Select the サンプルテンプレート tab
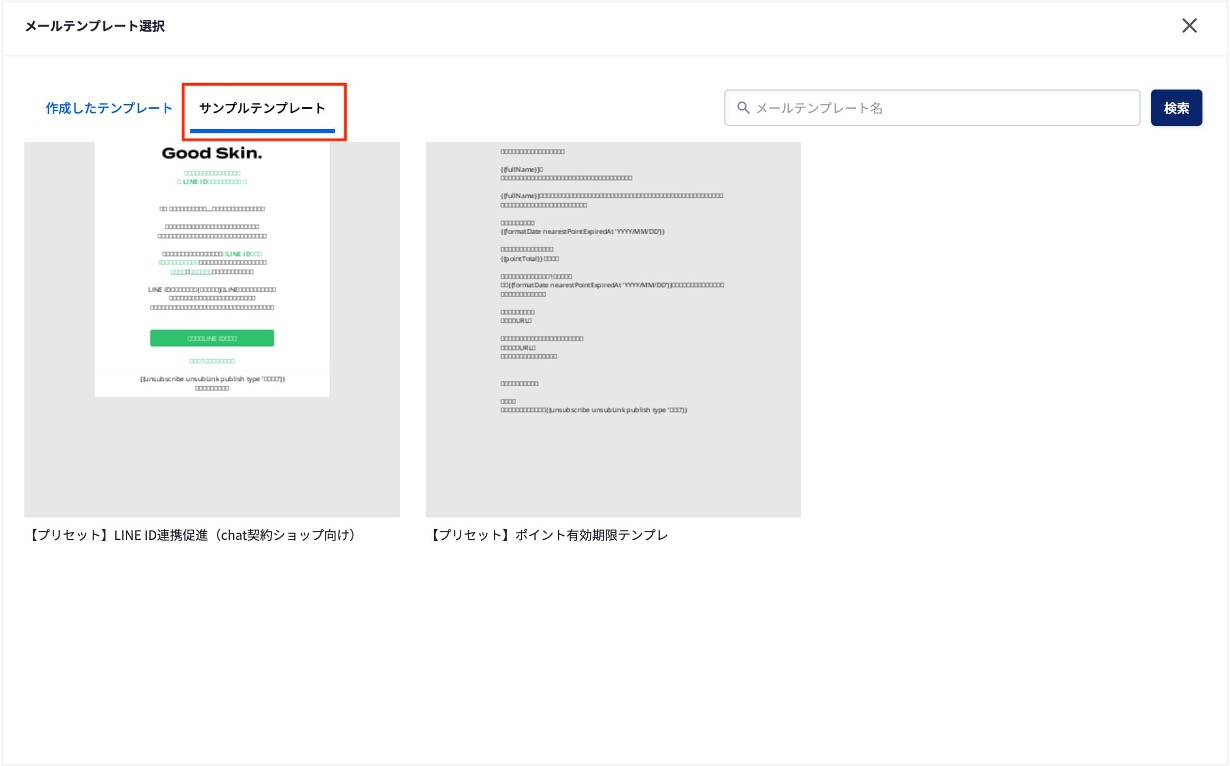 click(262, 108)
